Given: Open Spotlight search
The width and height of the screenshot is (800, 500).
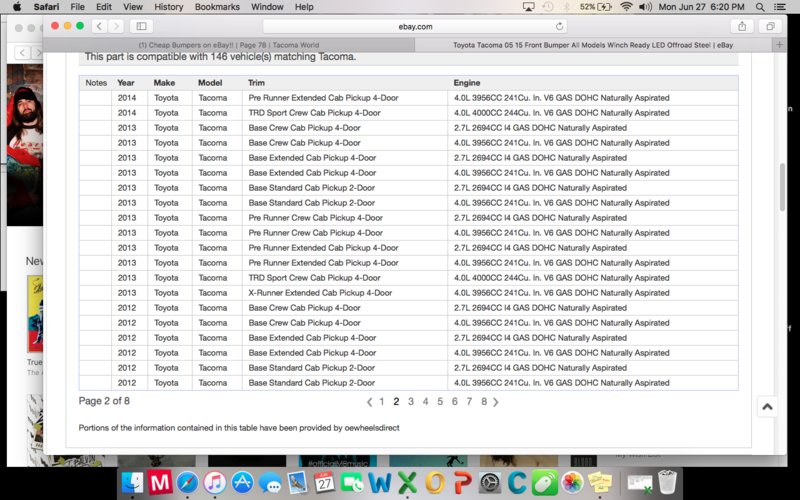Looking at the screenshot, I should tap(760, 7).
